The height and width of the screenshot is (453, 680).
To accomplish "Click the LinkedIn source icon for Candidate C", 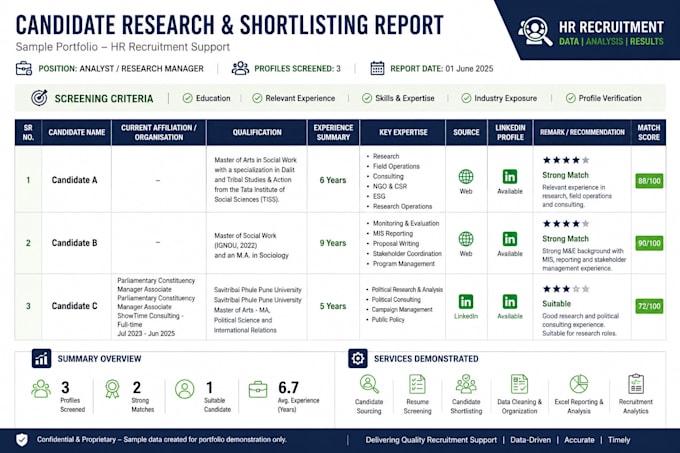I will click(x=466, y=301).
